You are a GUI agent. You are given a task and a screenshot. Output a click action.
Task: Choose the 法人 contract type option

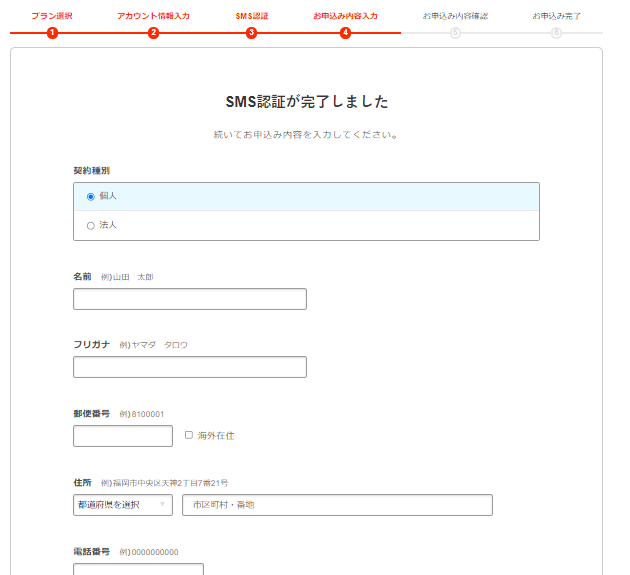point(91,226)
